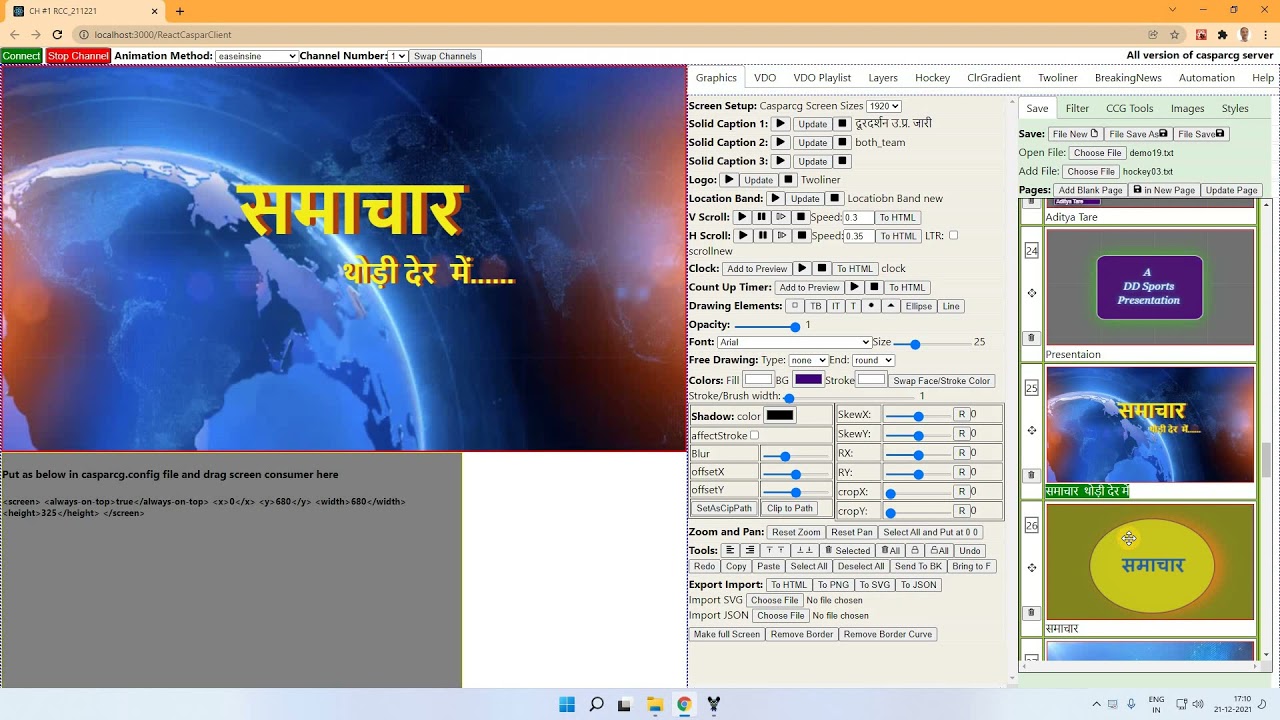Open the CCG Tools tab

[1129, 108]
